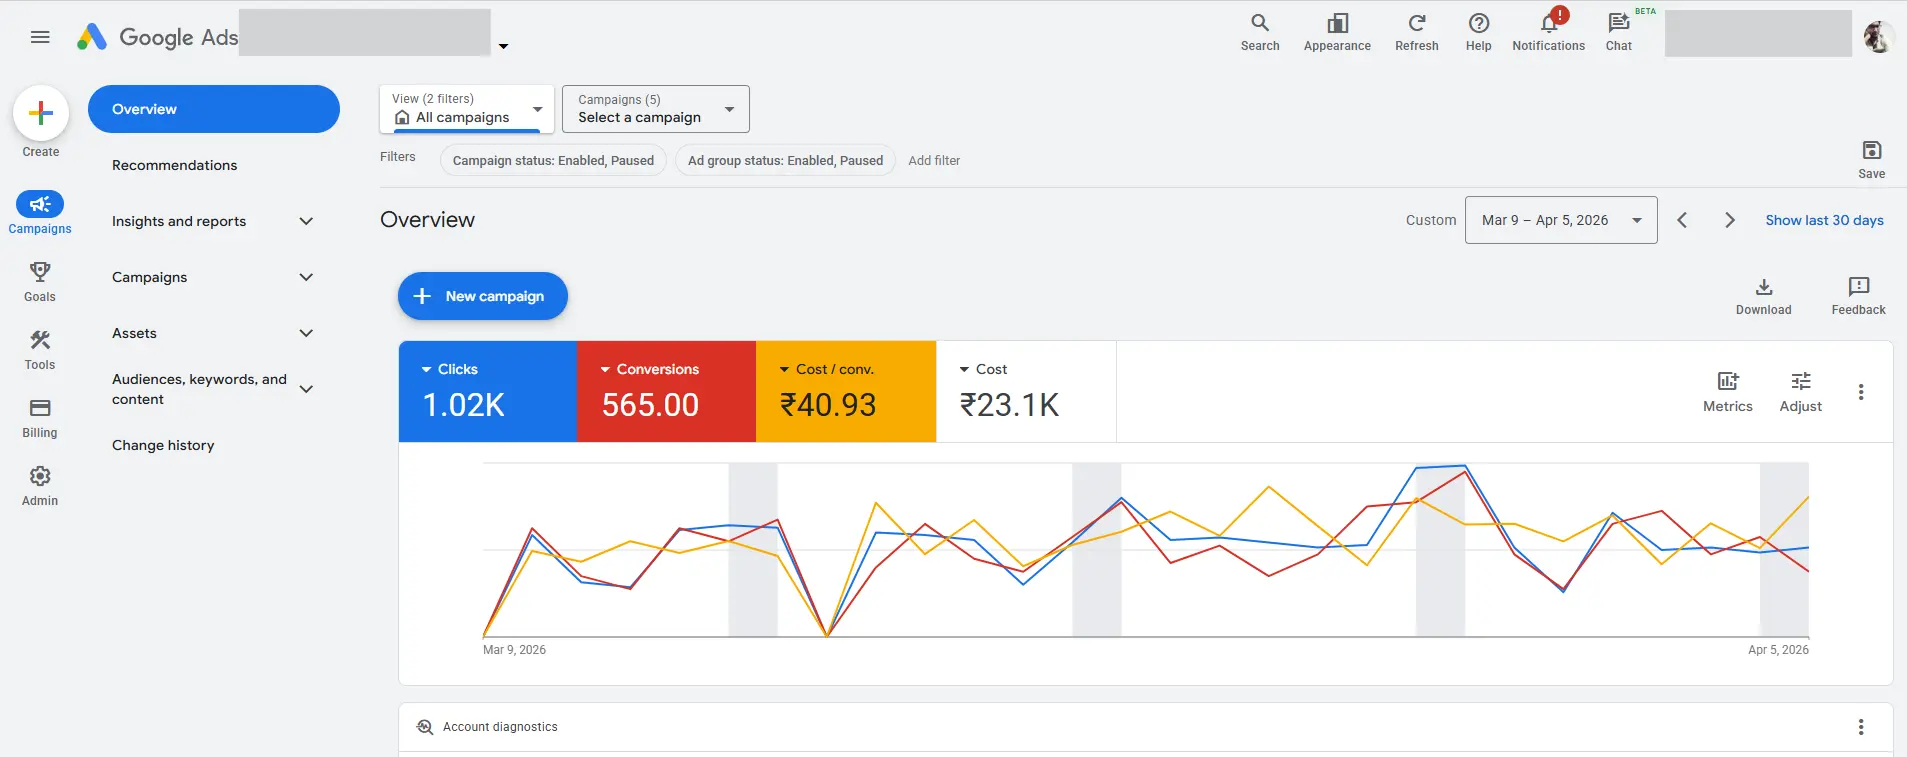
Task: Edit Ad group status filter chip
Action: [785, 160]
